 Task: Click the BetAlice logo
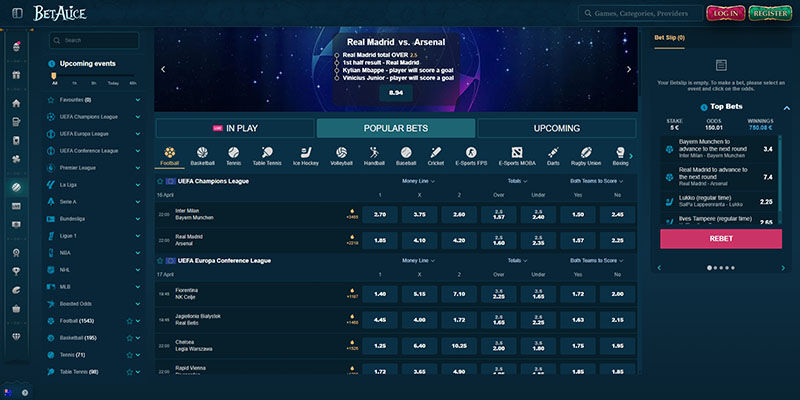60,13
